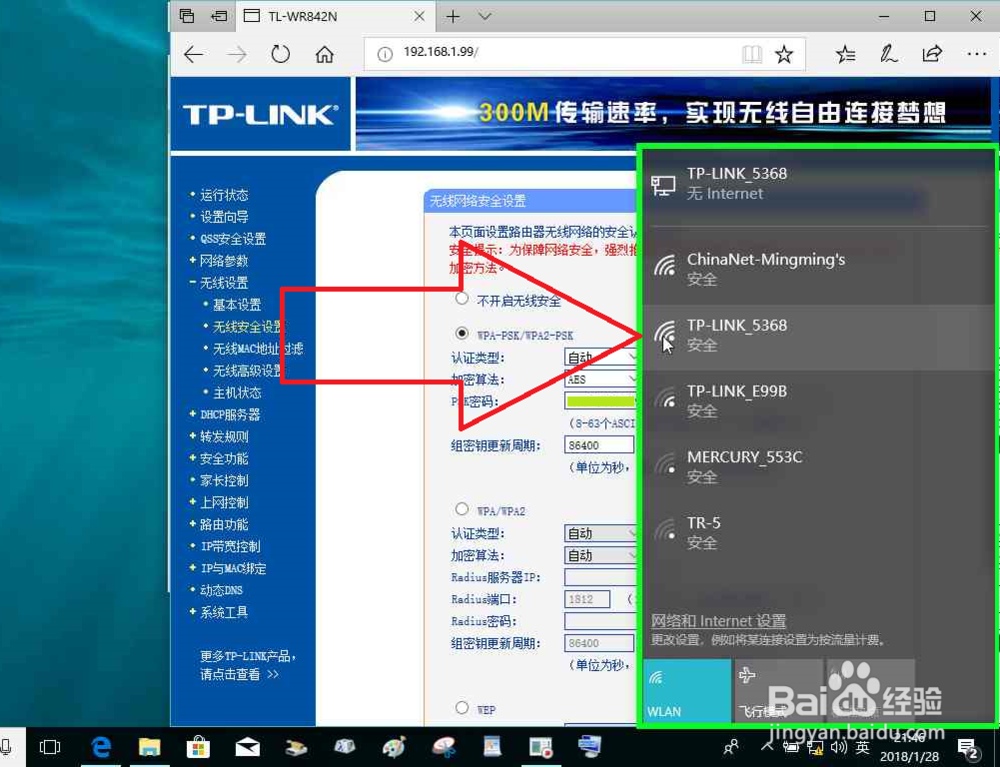This screenshot has height=767, width=1000.
Task: Open Task View on the taskbar
Action: pos(50,747)
